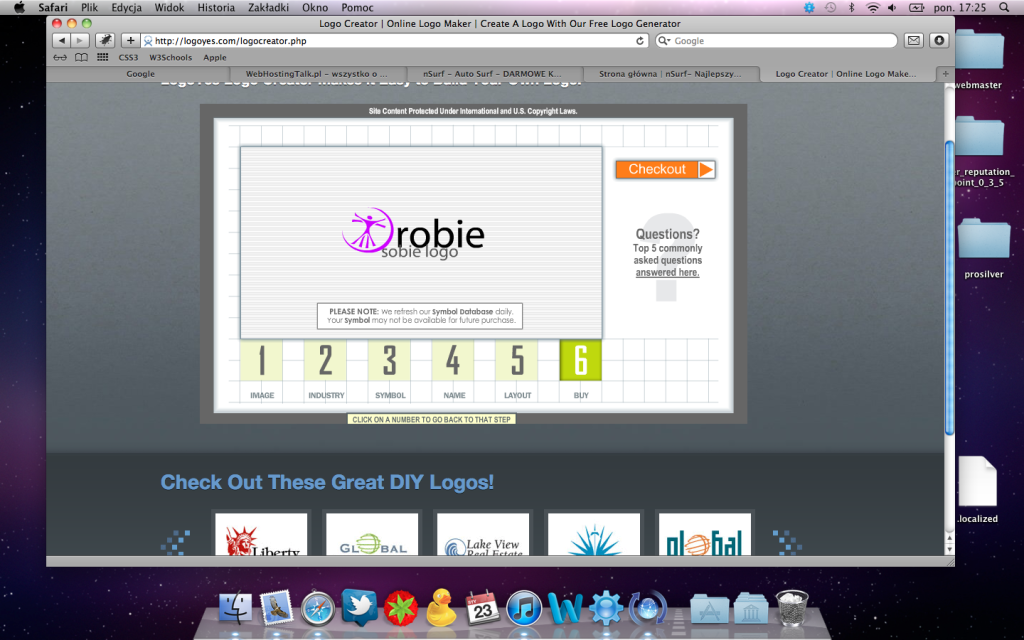Click the CSS3 bookmark

[x=129, y=57]
